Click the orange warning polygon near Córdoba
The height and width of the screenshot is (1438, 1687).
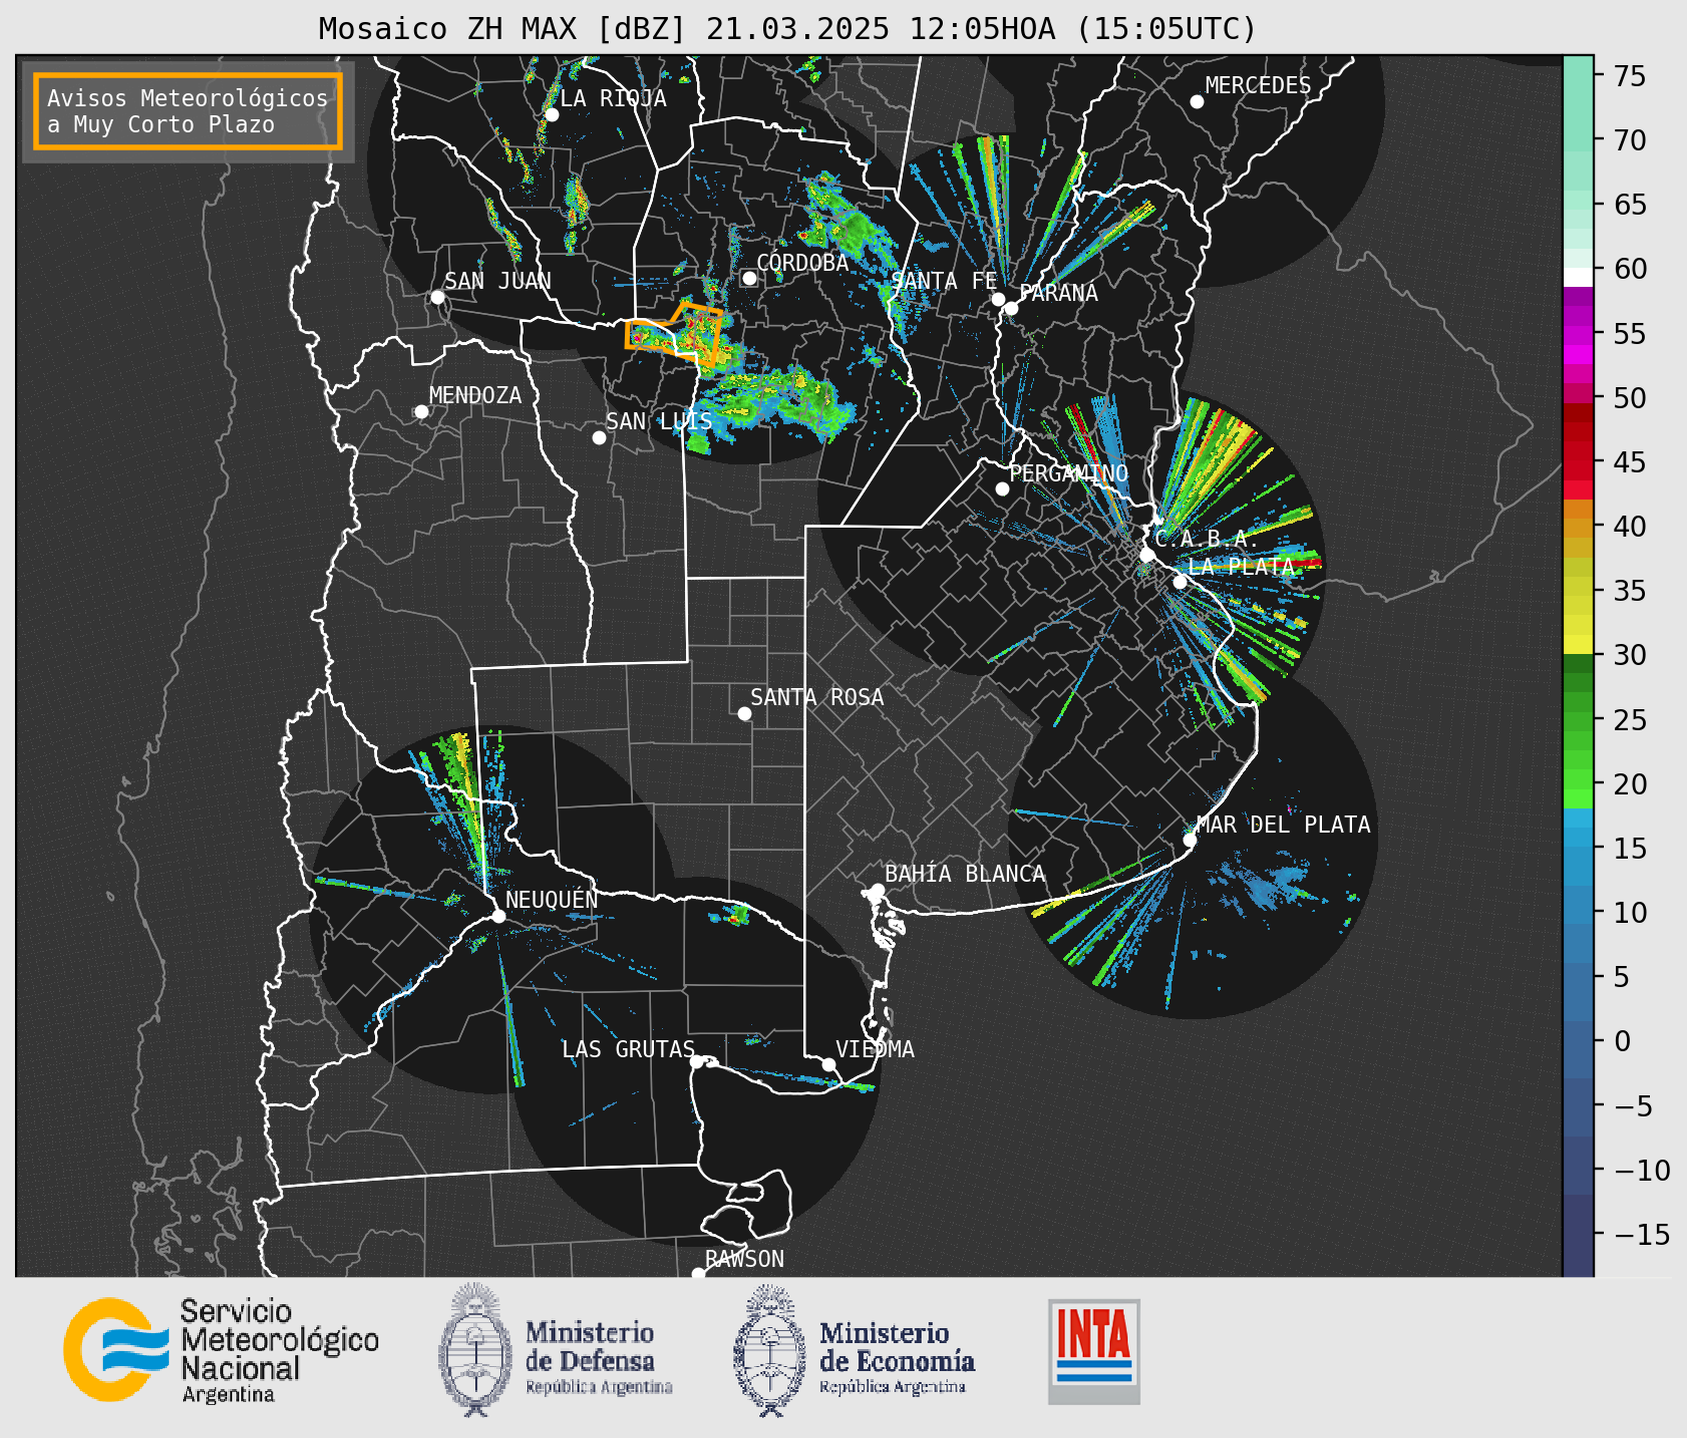[675, 333]
